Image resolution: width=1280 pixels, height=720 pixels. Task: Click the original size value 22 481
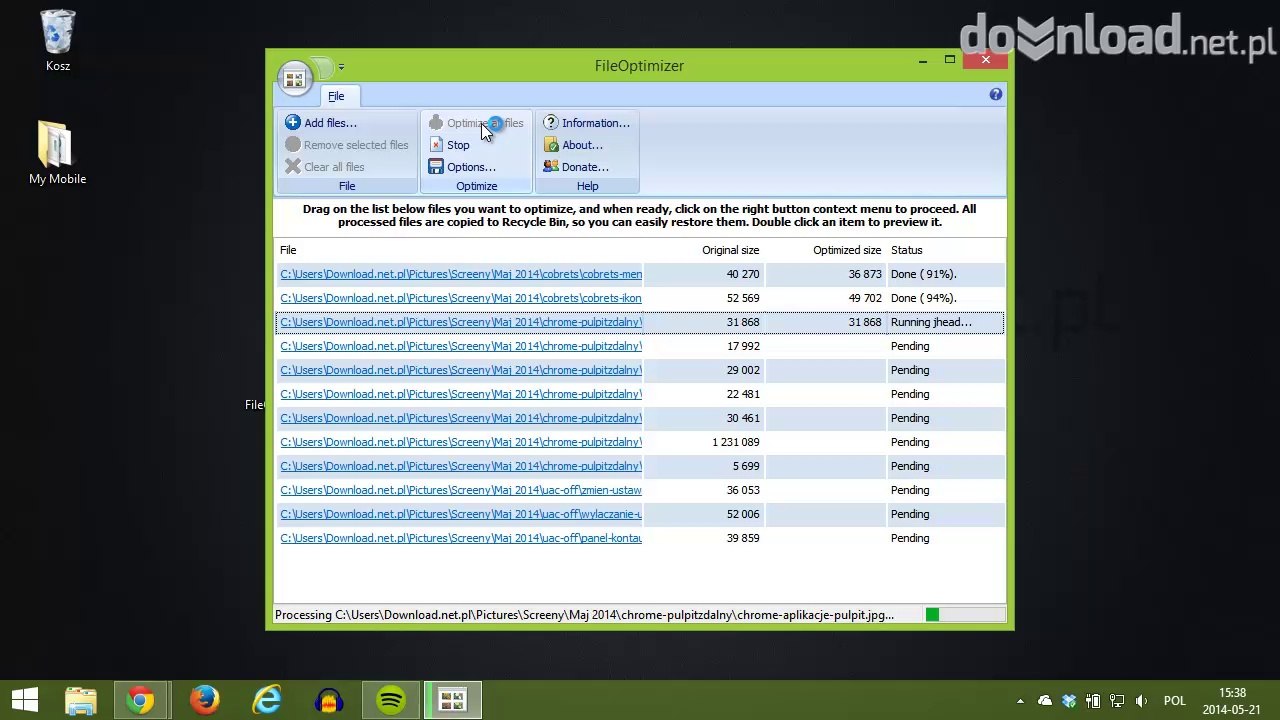click(743, 394)
